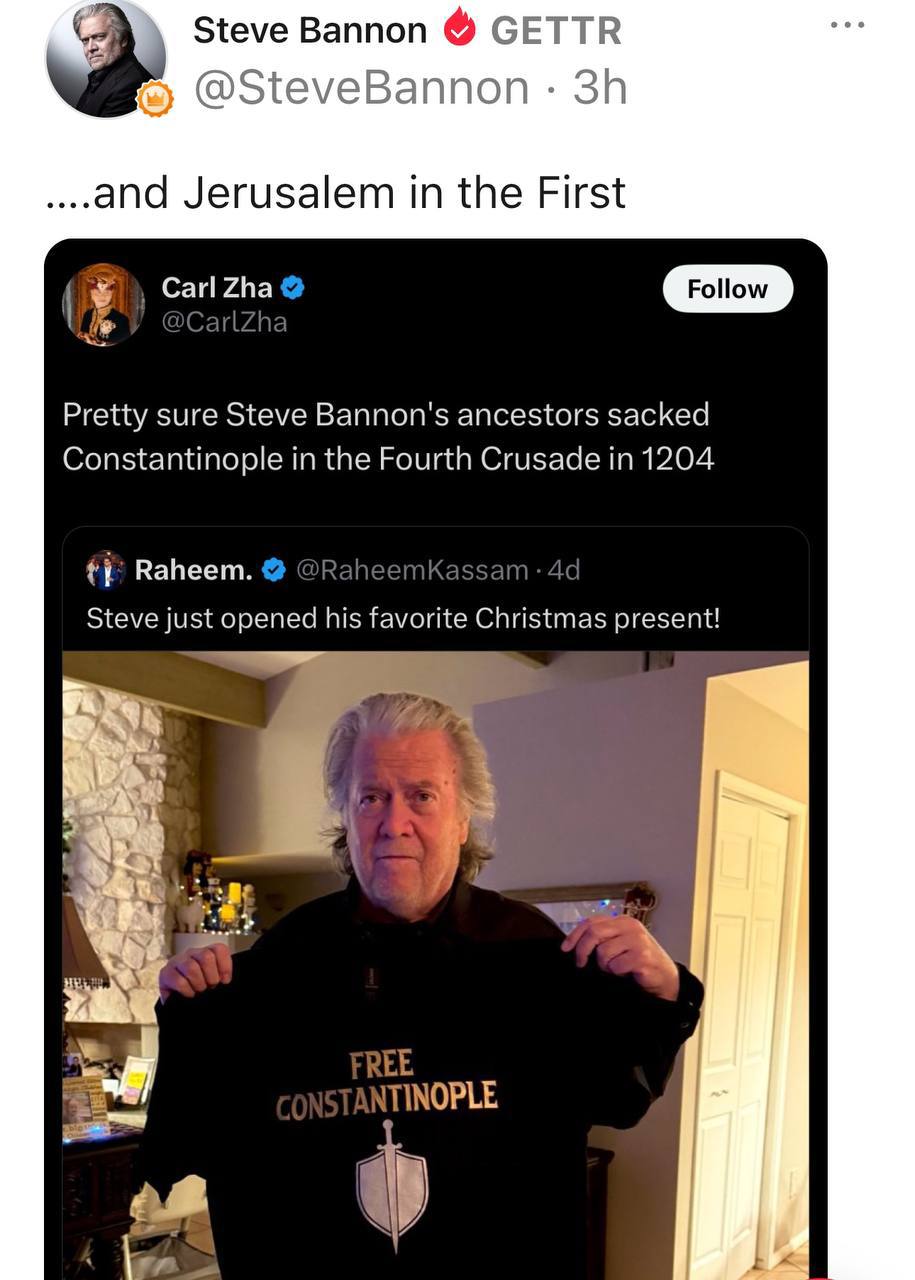Open Carl Zha's profile picture
Screen dimensions: 915x1280
(104, 304)
